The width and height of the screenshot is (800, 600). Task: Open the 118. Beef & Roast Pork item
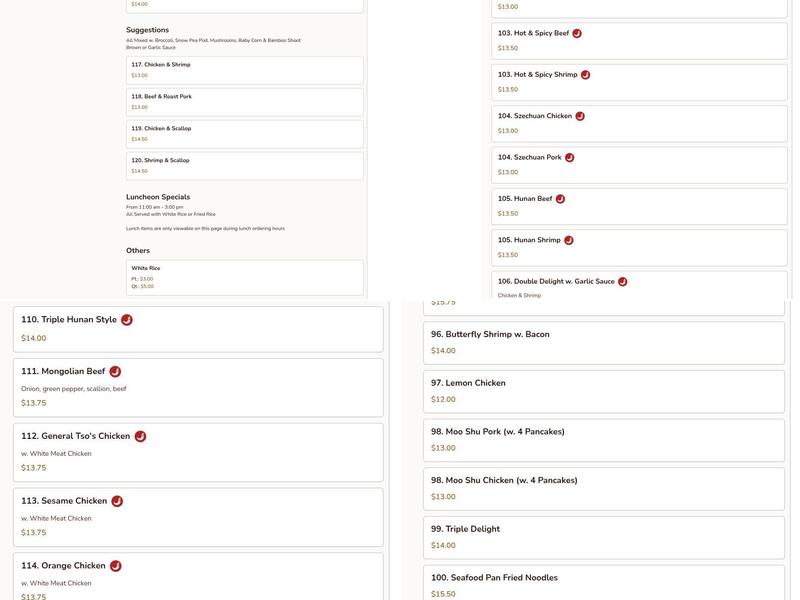(244, 102)
